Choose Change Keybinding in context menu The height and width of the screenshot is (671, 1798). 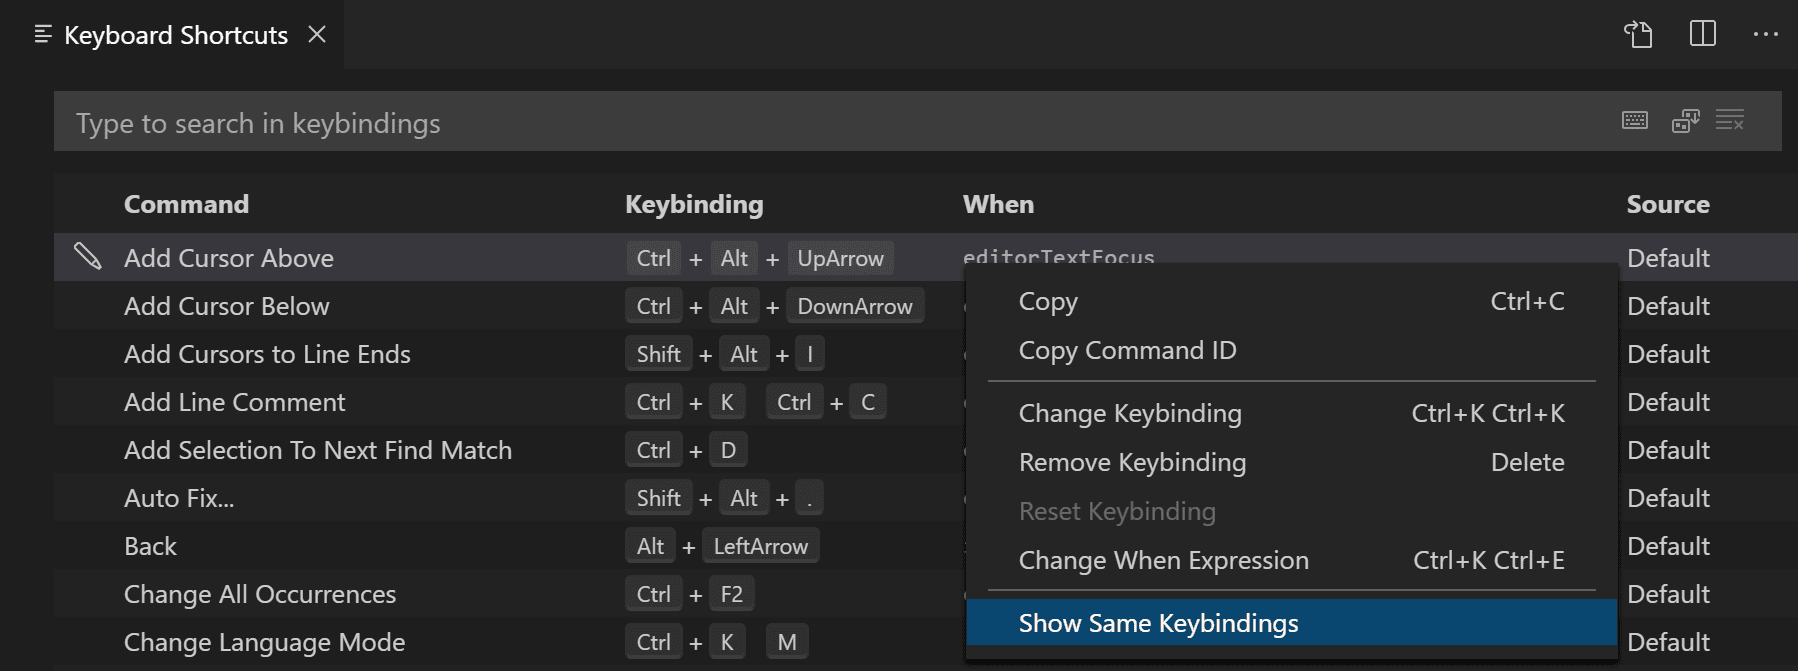[x=1130, y=414]
